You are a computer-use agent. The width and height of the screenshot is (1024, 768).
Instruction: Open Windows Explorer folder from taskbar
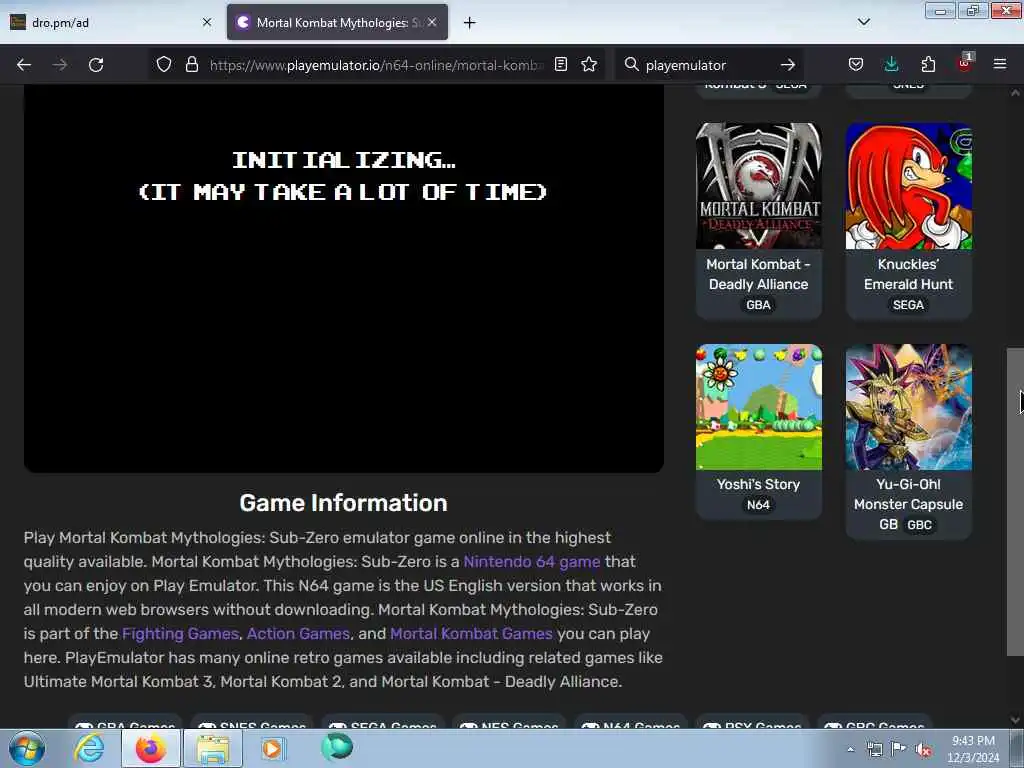point(213,748)
